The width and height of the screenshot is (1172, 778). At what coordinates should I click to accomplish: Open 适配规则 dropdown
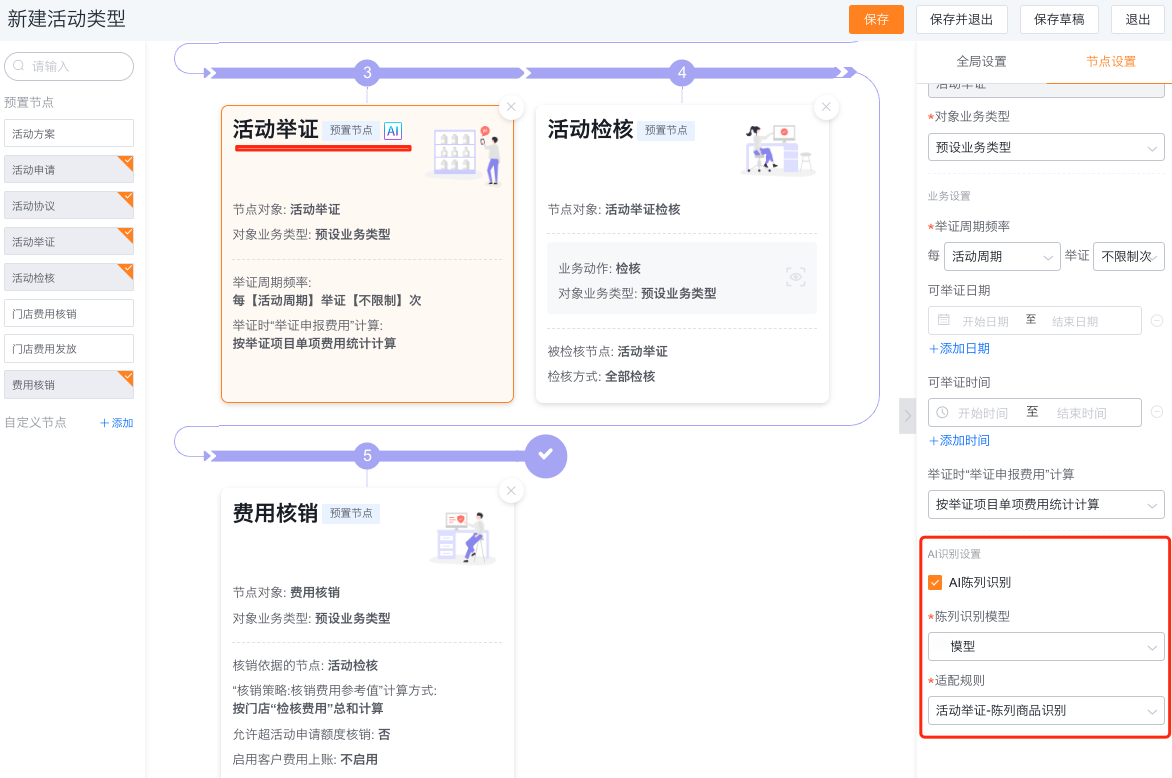pyautogui.click(x=1046, y=711)
